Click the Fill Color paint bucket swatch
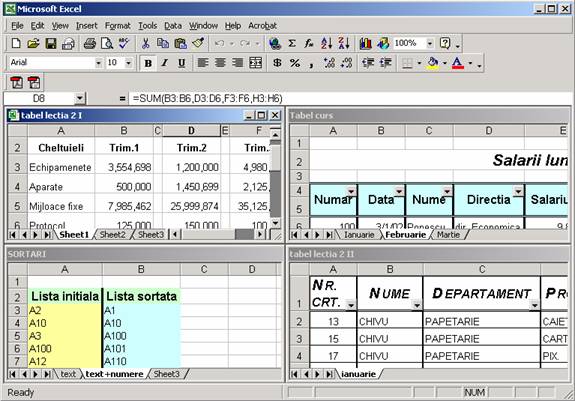This screenshot has height=401, width=575. click(433, 63)
